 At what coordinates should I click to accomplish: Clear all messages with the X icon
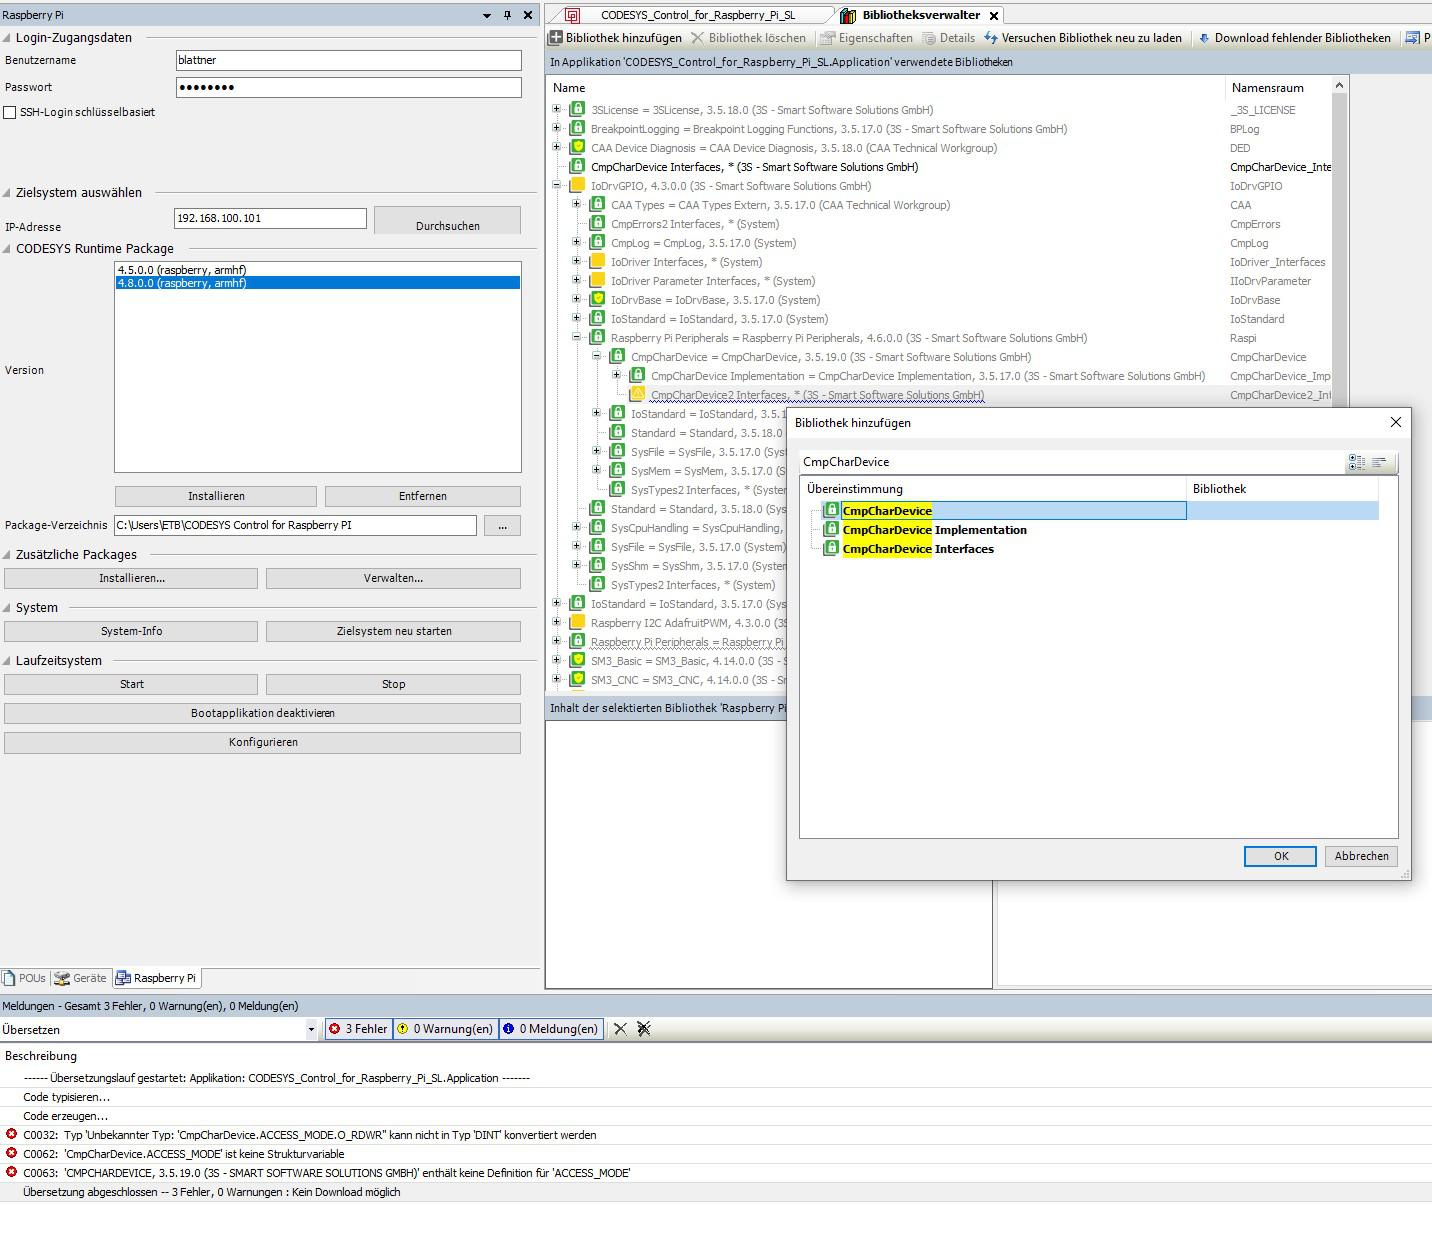pyautogui.click(x=620, y=1028)
